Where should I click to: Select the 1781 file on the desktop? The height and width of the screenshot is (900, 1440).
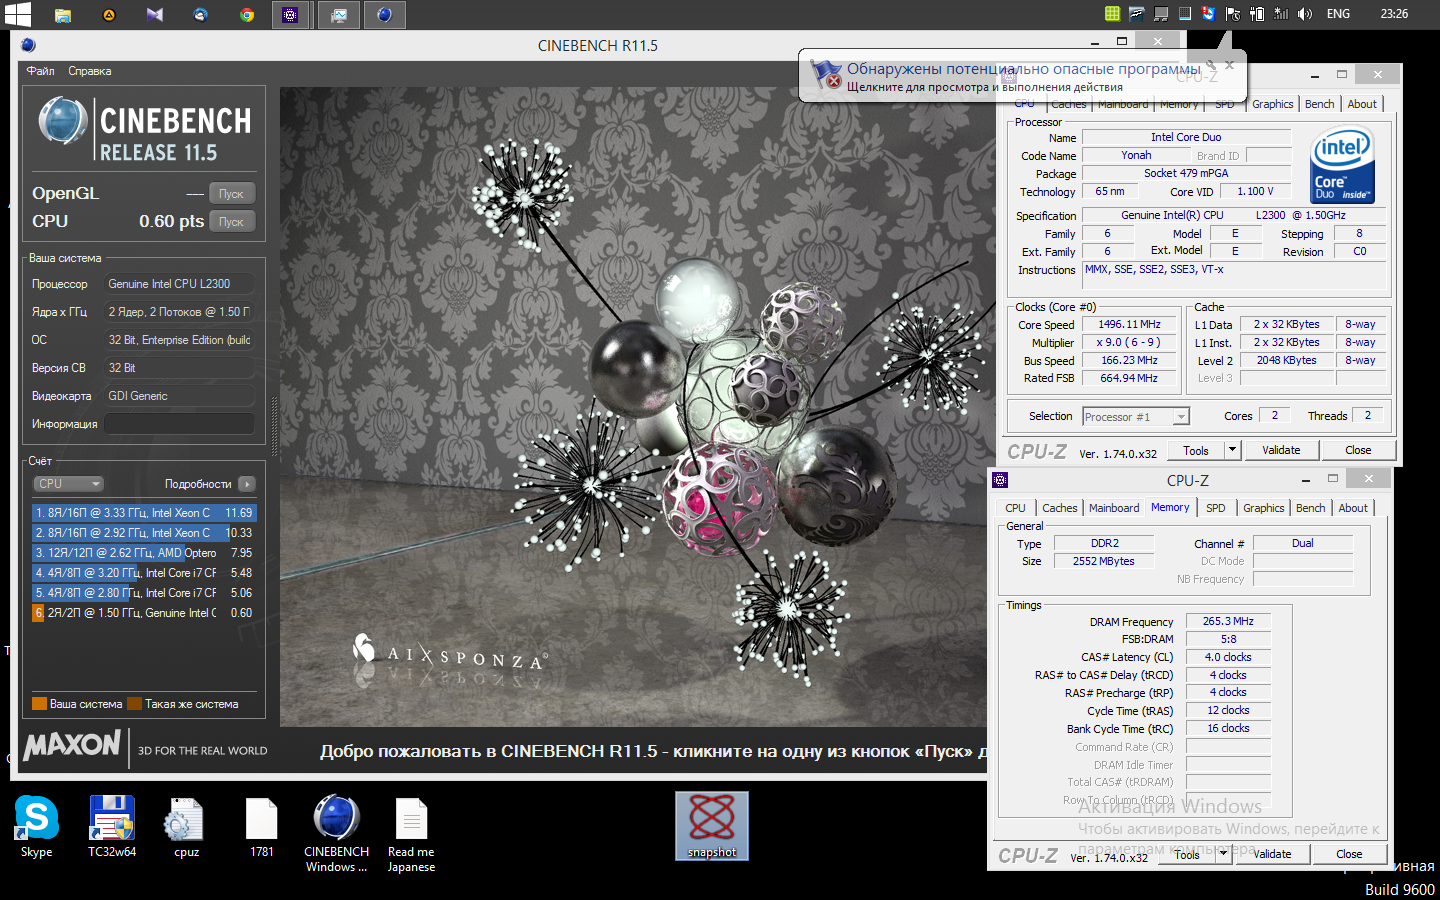click(262, 827)
